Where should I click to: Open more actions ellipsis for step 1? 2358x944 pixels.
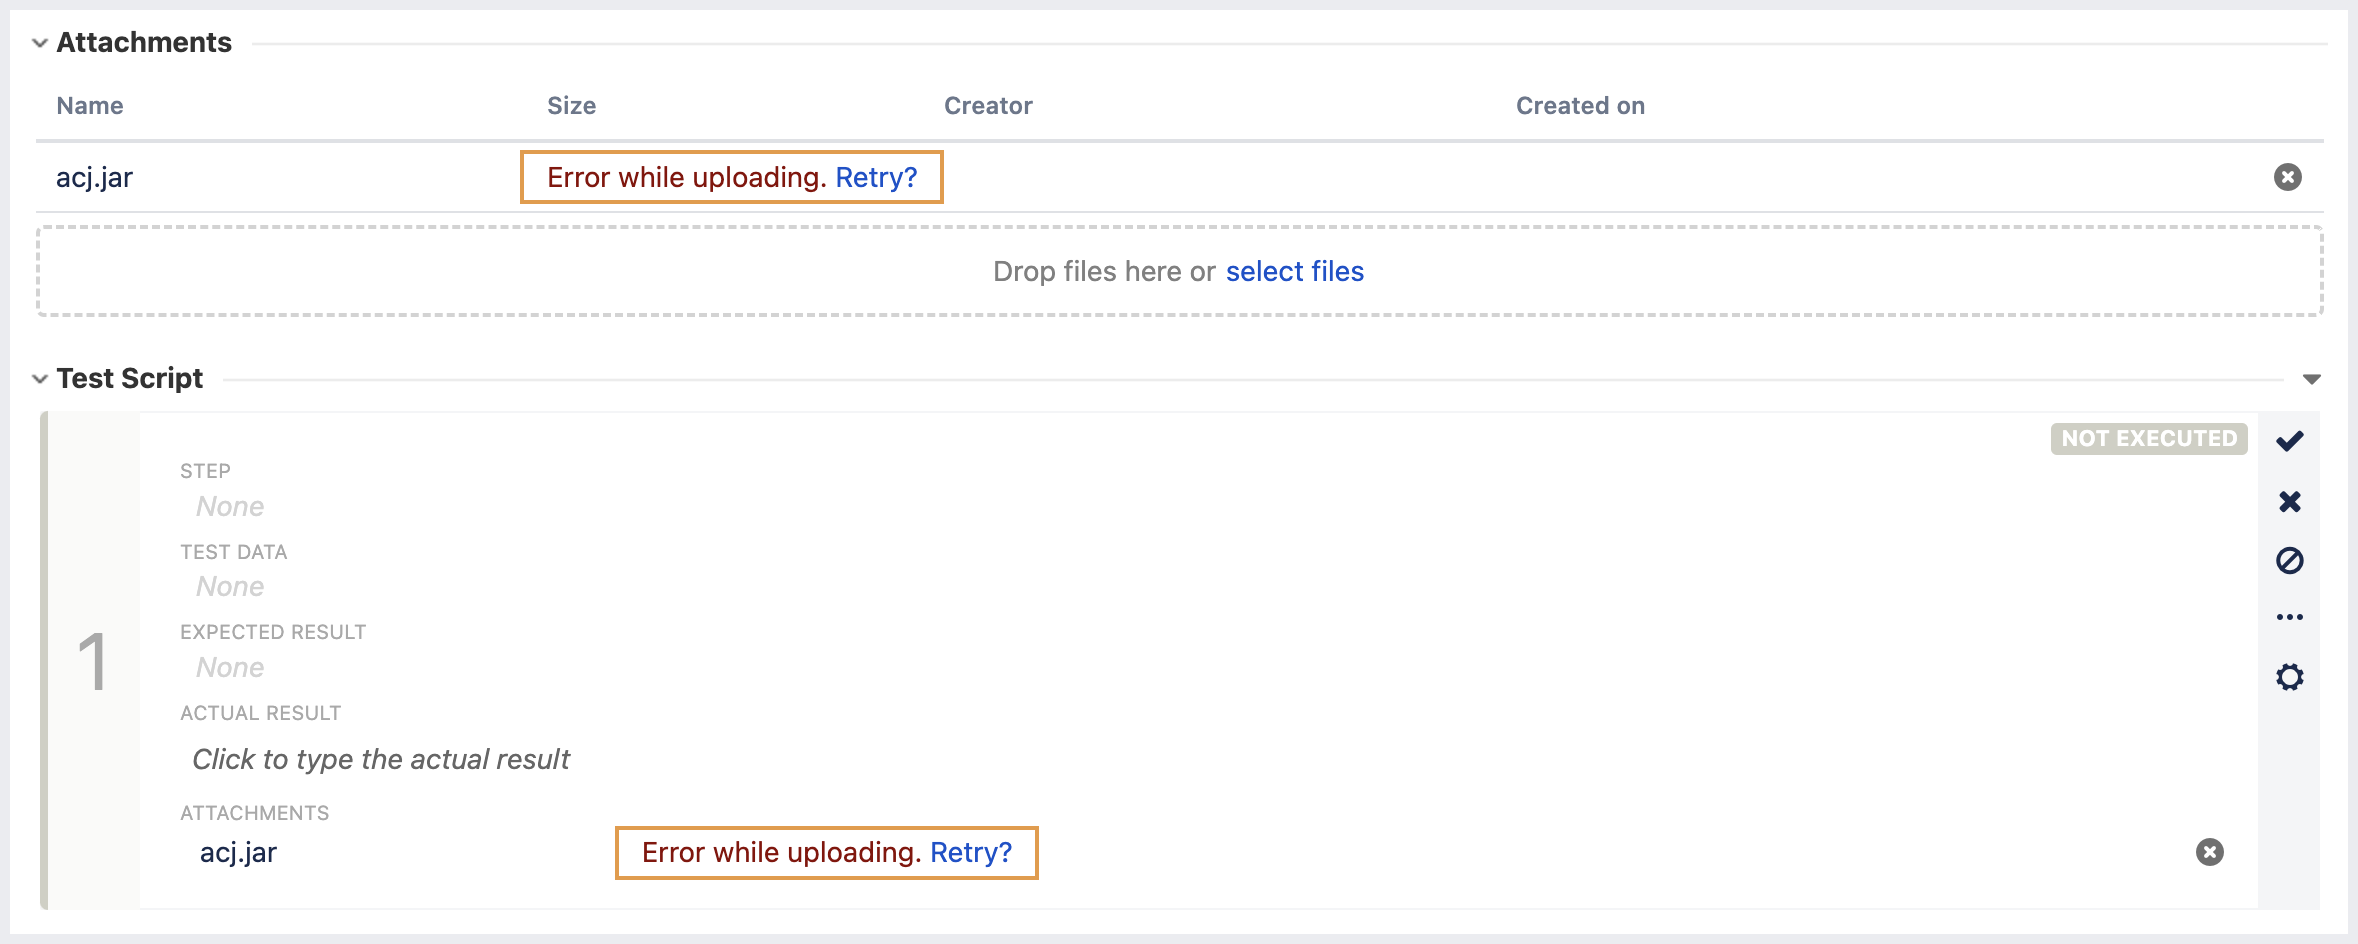click(2289, 617)
